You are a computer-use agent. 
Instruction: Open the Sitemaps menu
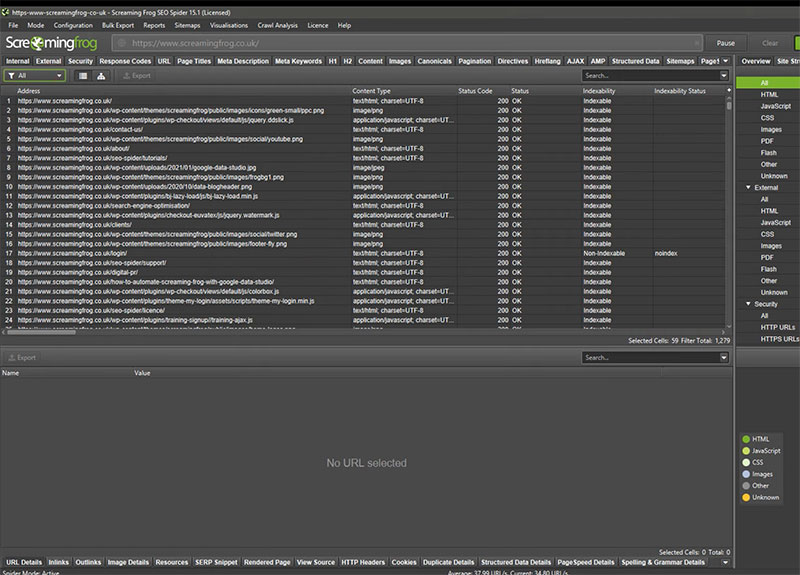click(x=187, y=25)
